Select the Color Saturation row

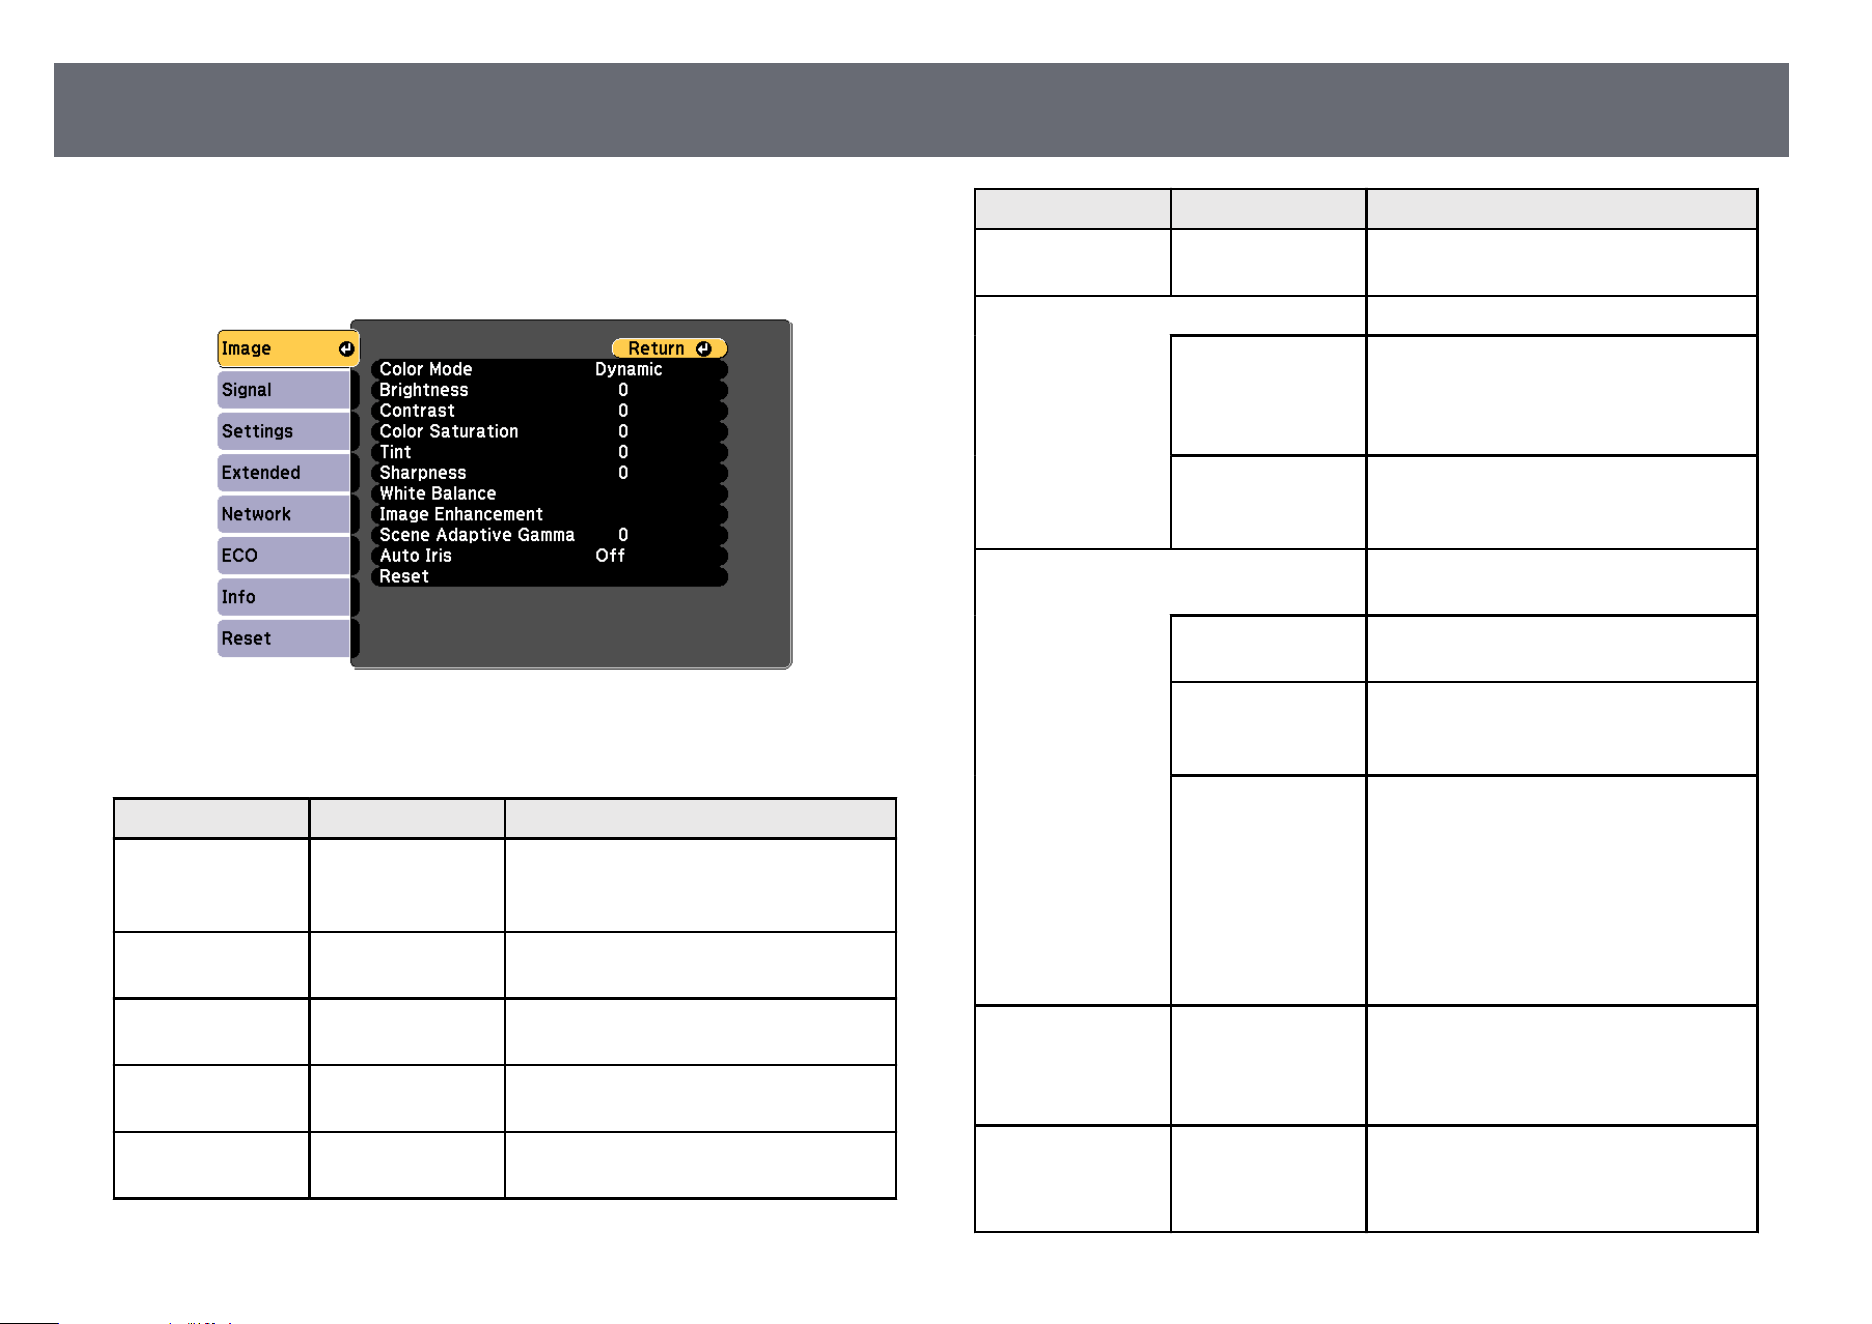coord(549,431)
